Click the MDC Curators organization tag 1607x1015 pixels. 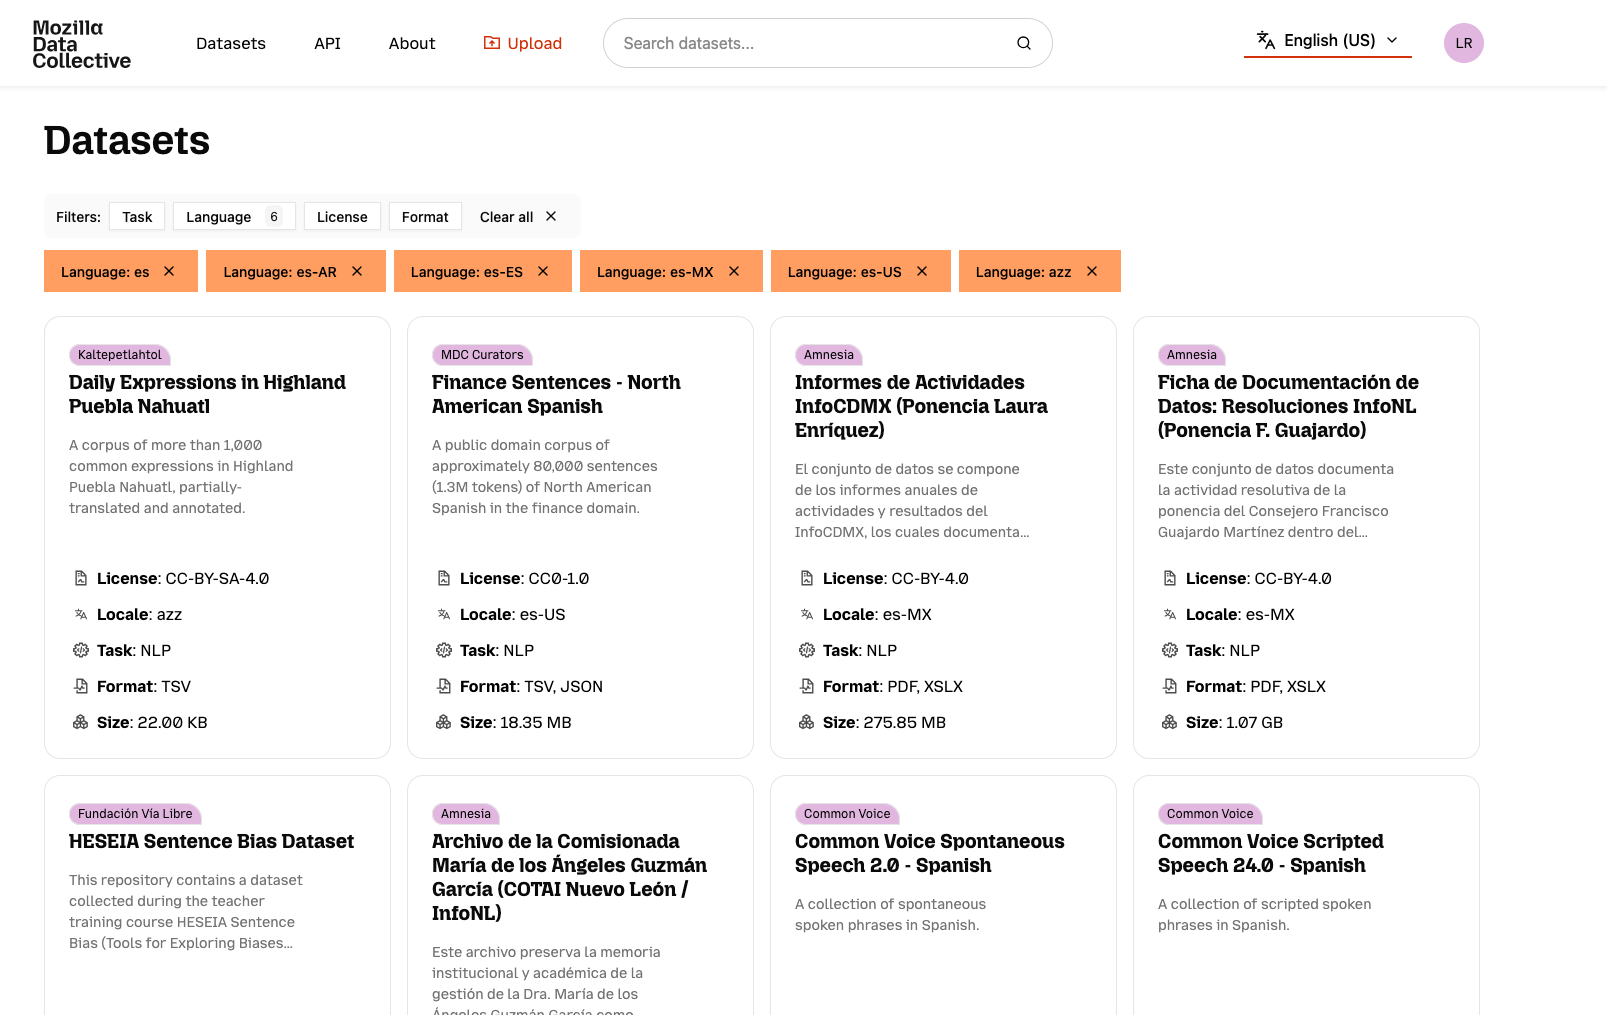coord(482,354)
